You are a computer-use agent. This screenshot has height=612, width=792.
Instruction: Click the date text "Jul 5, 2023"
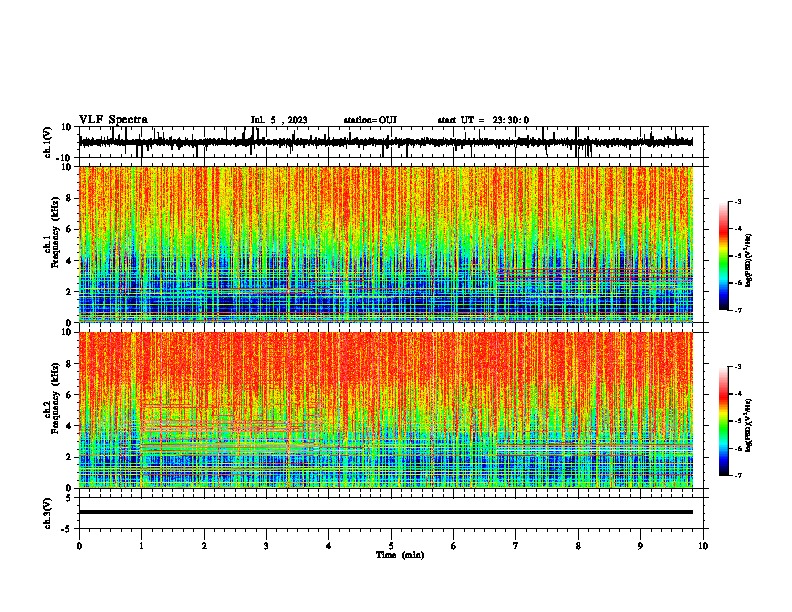[x=279, y=120]
